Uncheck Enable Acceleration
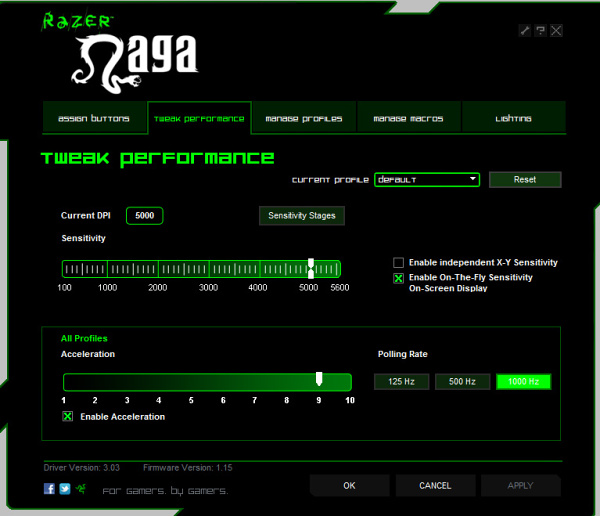Screen dimensions: 600x516 click(x=68, y=416)
